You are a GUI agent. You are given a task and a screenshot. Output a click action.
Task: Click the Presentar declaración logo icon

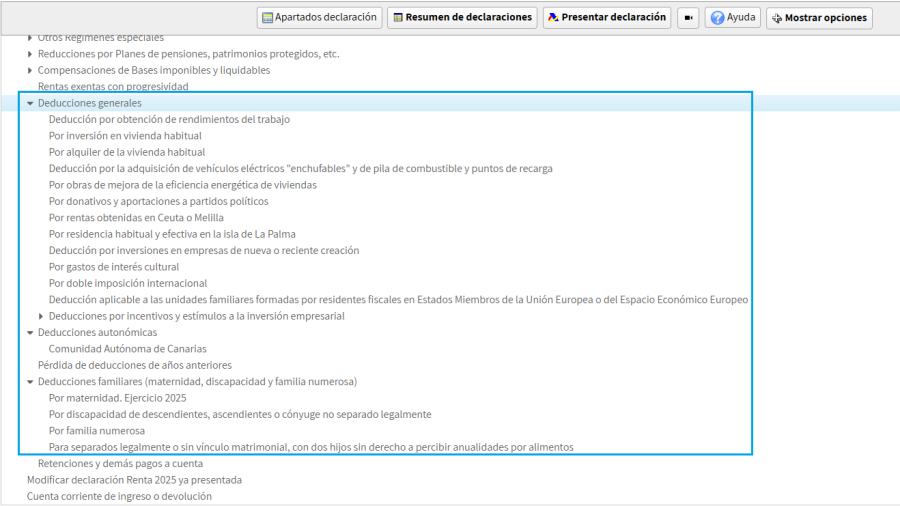552,18
